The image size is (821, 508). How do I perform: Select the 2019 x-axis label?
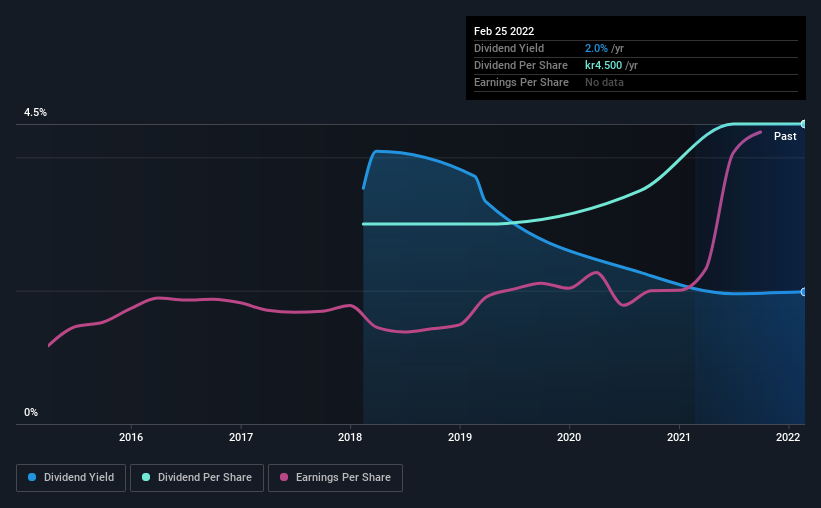[459, 437]
